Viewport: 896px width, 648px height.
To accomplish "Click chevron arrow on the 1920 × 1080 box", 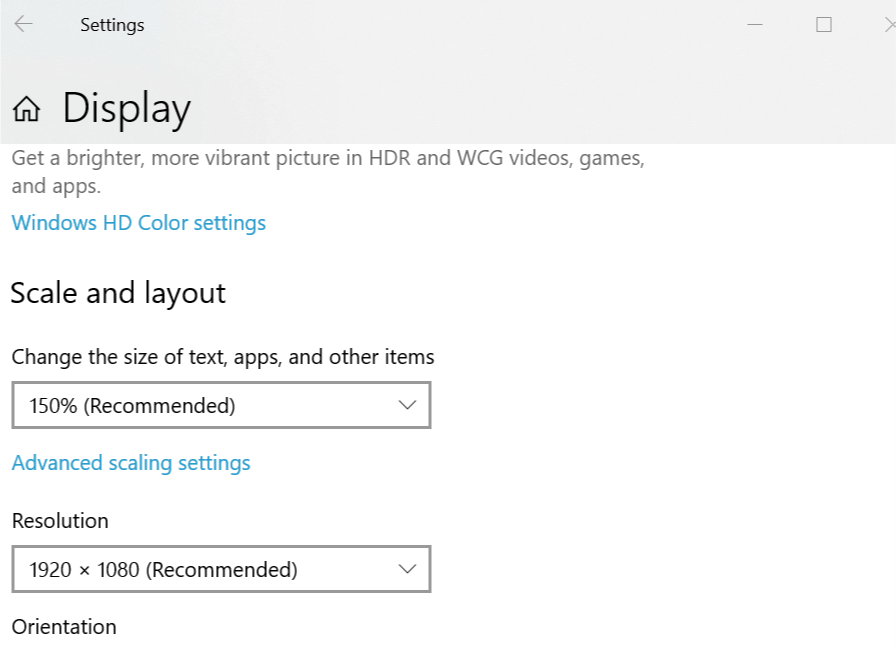I will coord(407,569).
